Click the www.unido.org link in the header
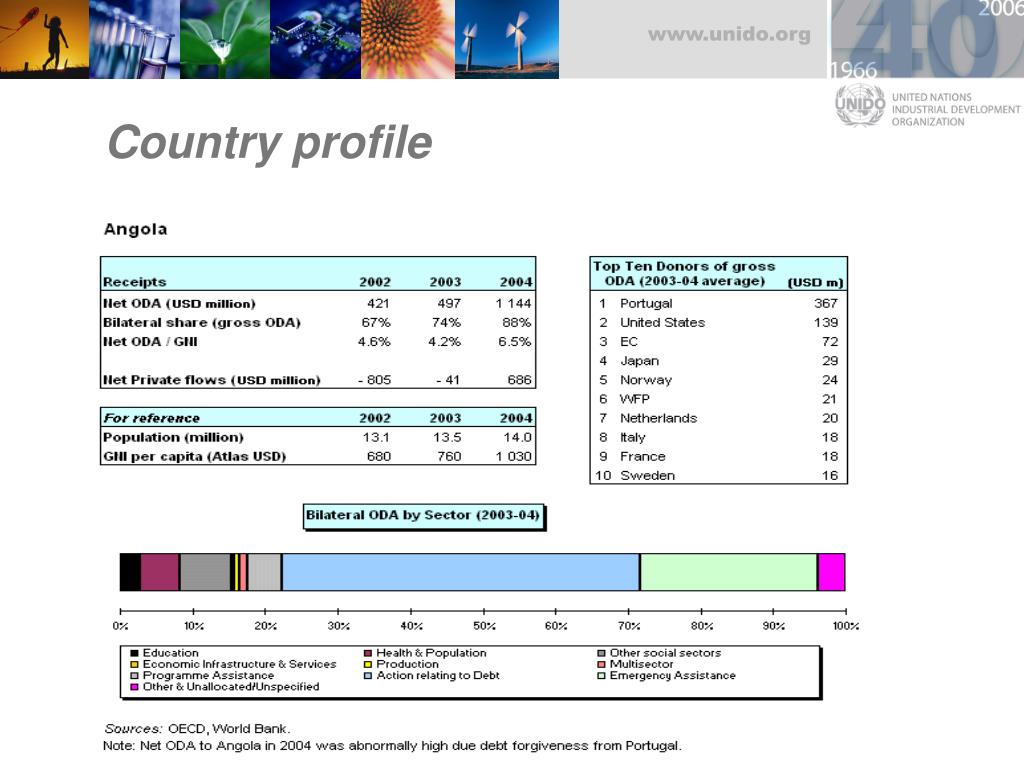This screenshot has height=768, width=1024. 729,35
